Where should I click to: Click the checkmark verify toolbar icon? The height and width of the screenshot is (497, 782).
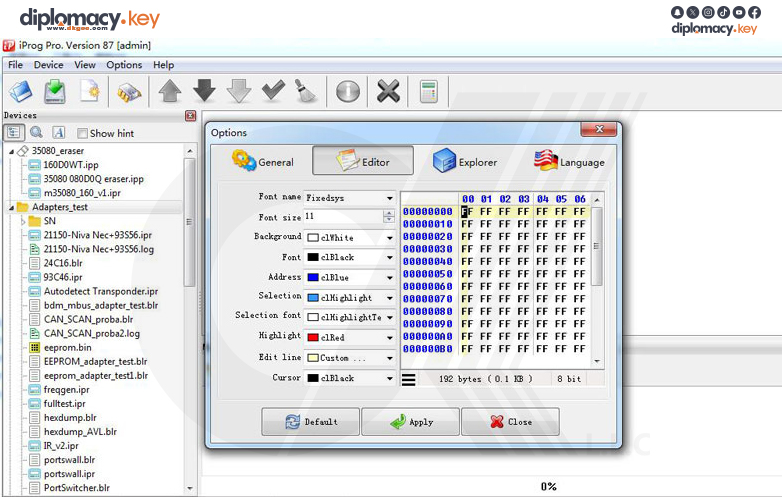click(x=273, y=91)
